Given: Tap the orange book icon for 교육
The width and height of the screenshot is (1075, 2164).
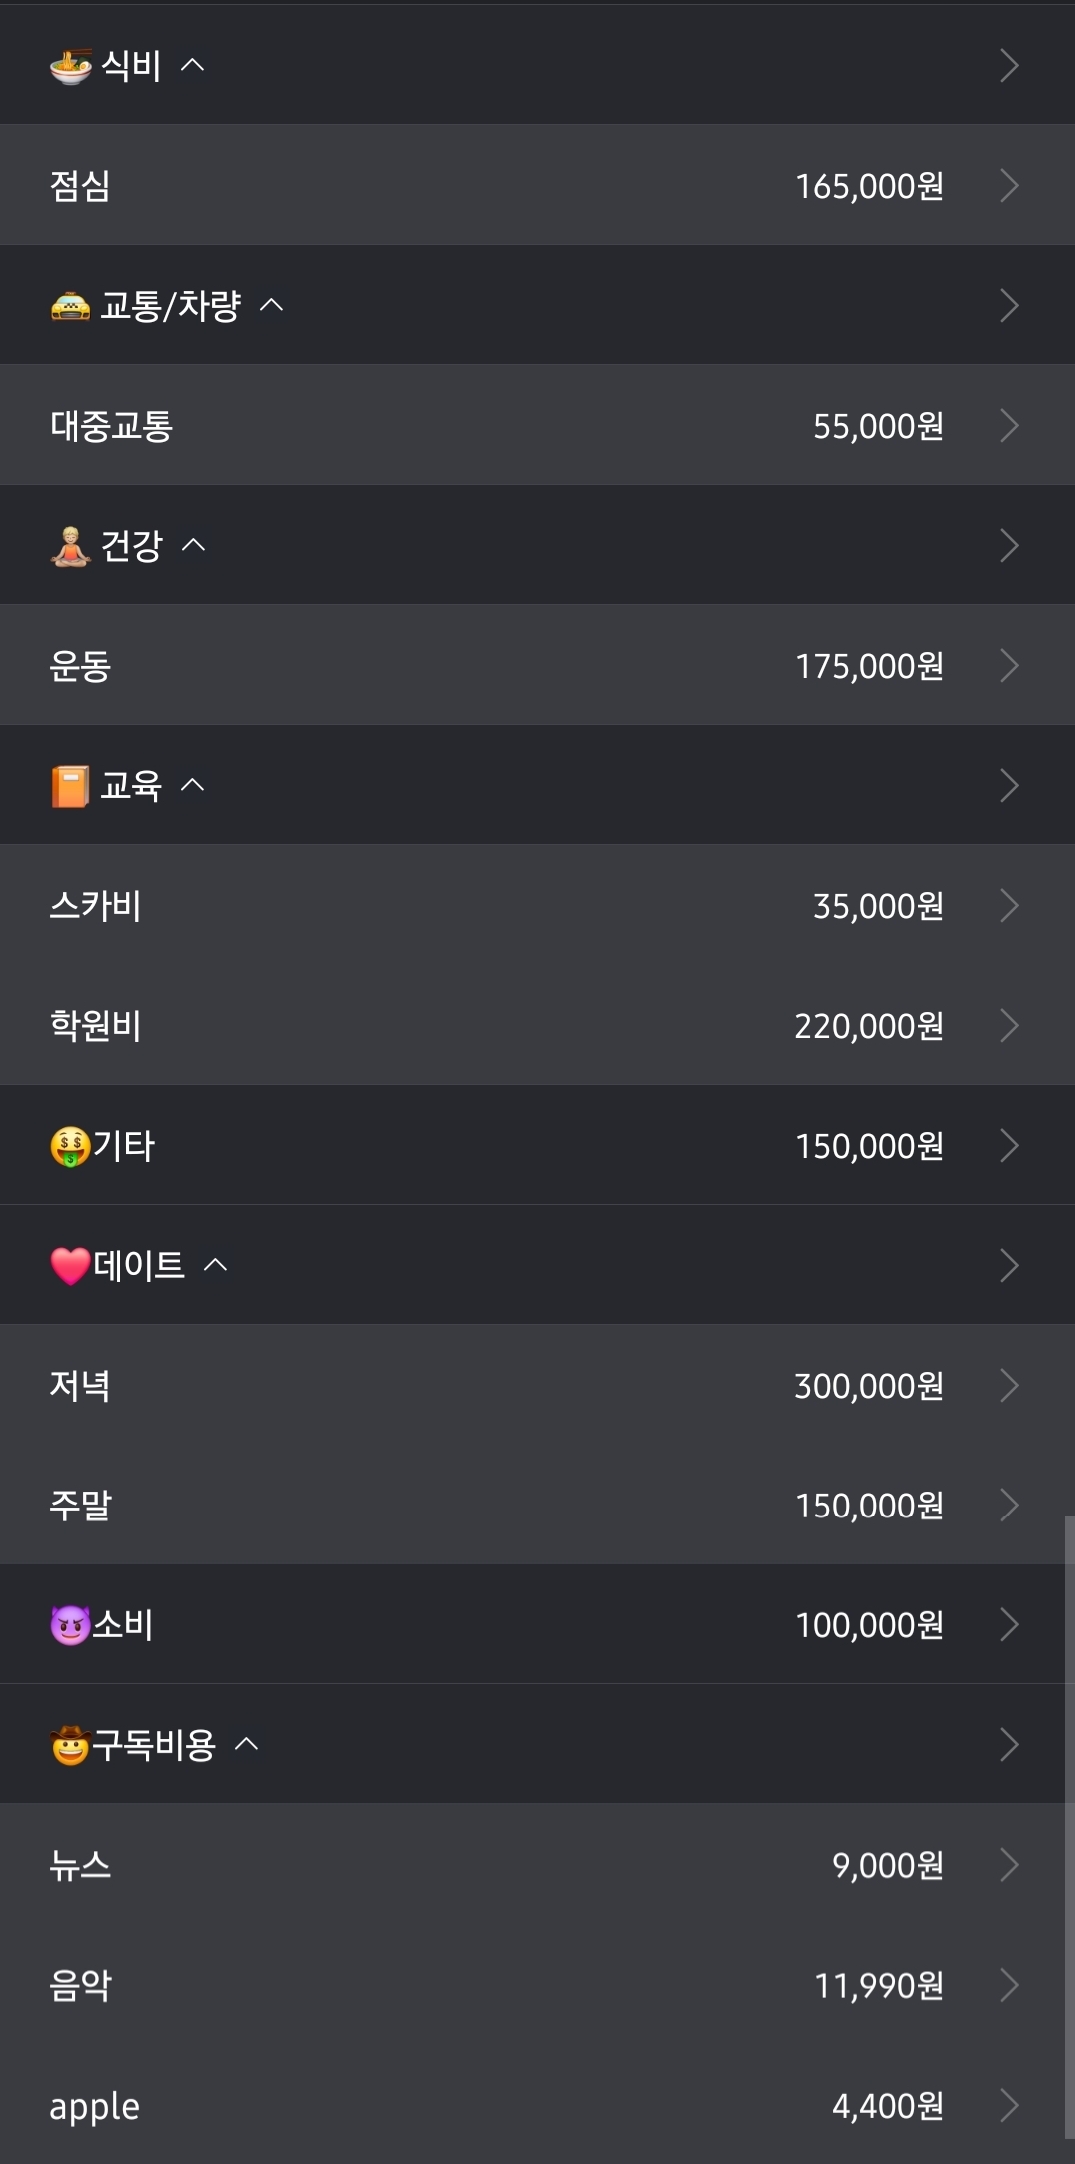Looking at the screenshot, I should pos(70,786).
